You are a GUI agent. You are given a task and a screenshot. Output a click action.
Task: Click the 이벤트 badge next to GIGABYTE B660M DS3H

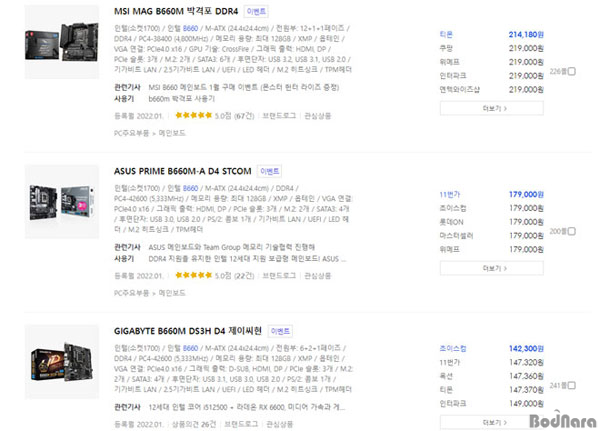click(x=280, y=331)
